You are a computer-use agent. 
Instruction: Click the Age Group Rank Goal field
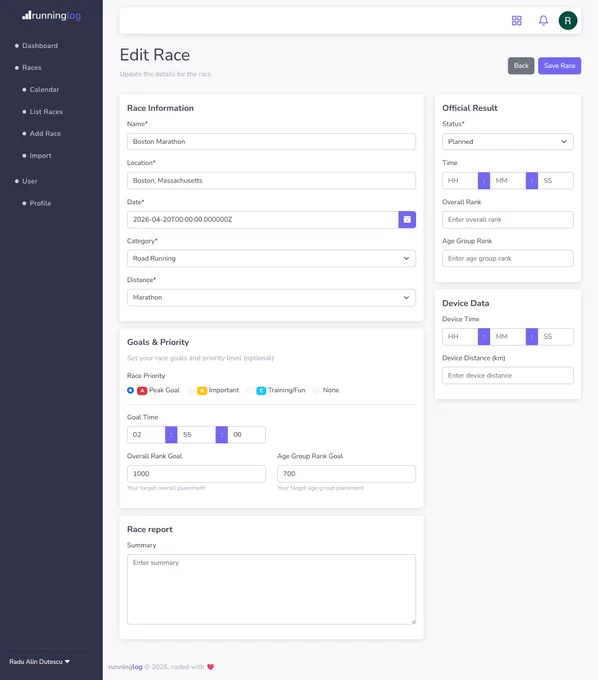click(346, 474)
